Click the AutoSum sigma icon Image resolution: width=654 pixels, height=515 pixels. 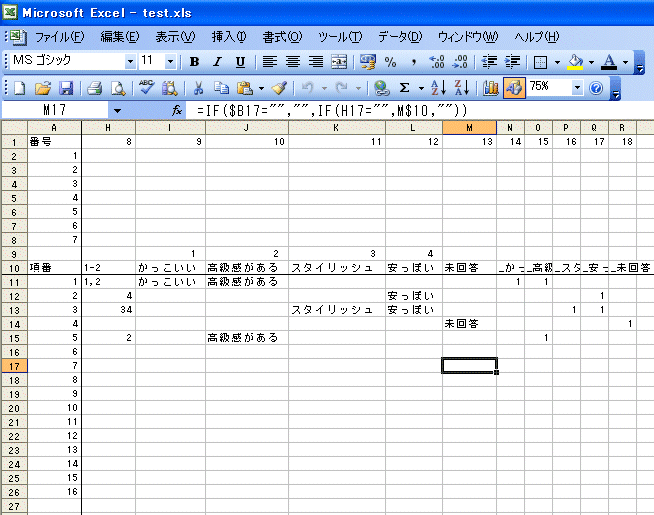[405, 88]
